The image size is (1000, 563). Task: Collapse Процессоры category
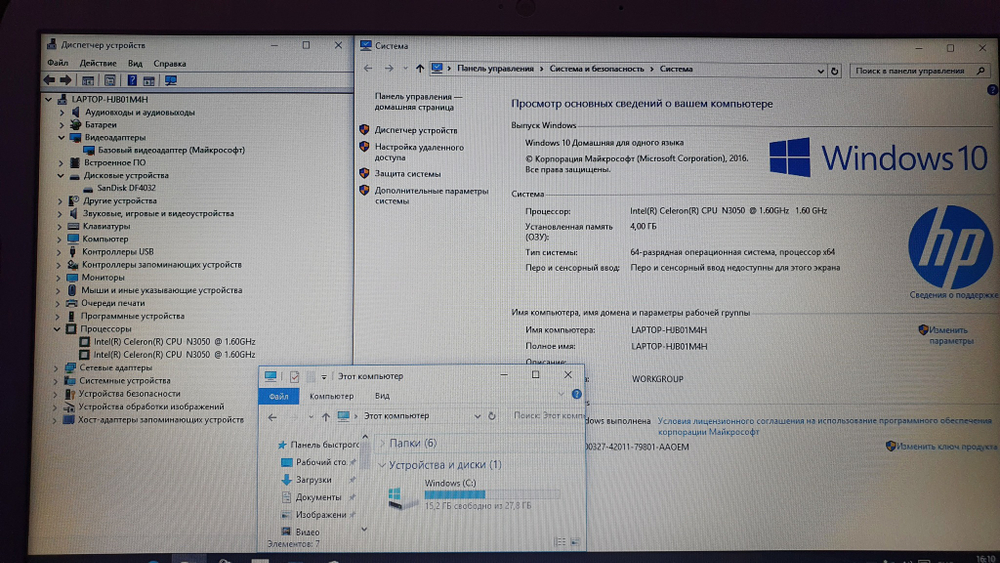[x=57, y=329]
